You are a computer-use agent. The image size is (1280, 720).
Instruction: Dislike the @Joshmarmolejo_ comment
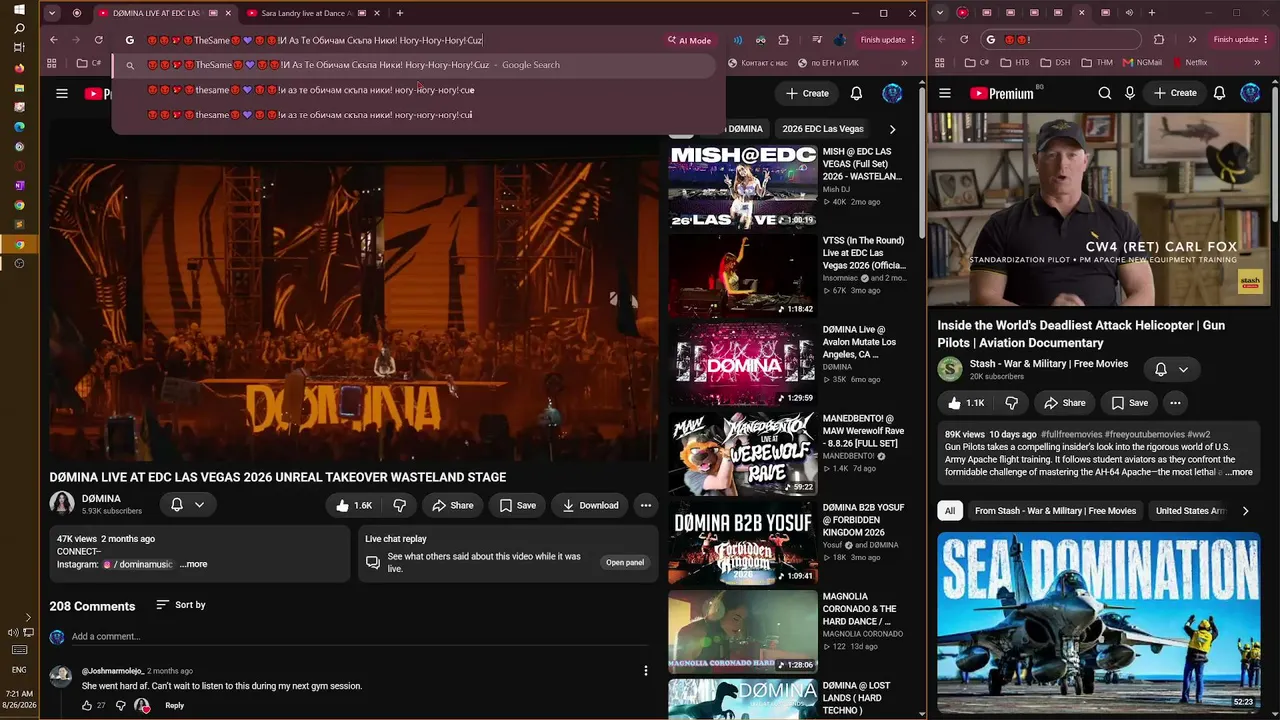click(121, 706)
